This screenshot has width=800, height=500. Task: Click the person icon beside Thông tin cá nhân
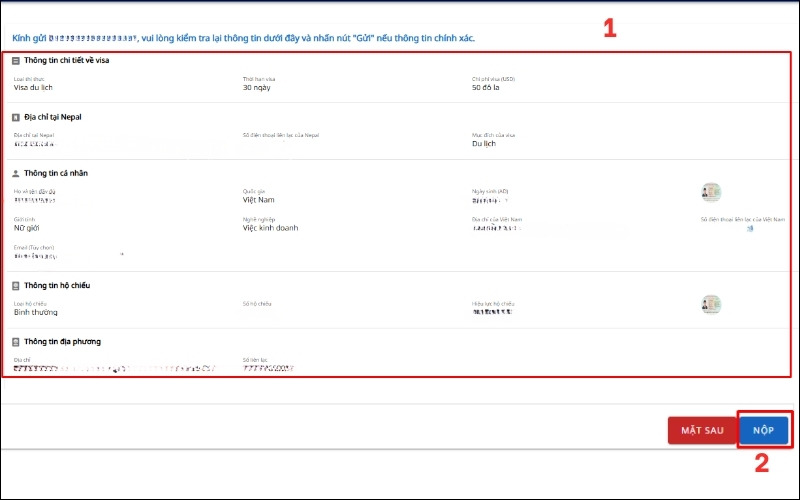pos(16,173)
